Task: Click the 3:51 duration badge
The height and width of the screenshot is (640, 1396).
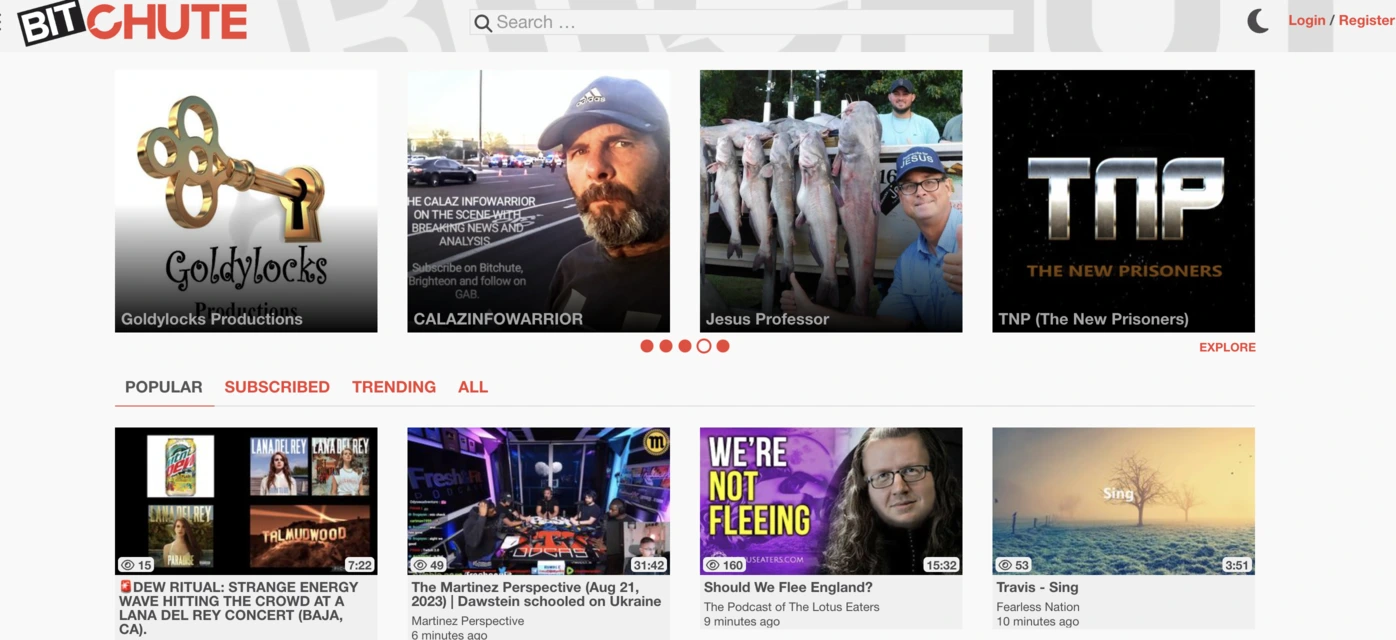Action: click(x=1237, y=565)
